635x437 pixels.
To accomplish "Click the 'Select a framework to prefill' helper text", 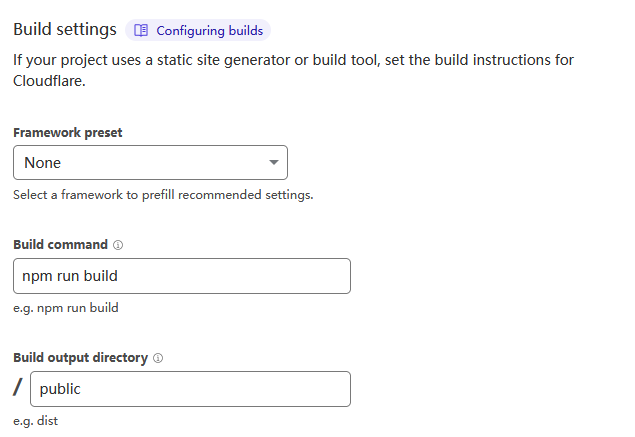I will coord(163,195).
